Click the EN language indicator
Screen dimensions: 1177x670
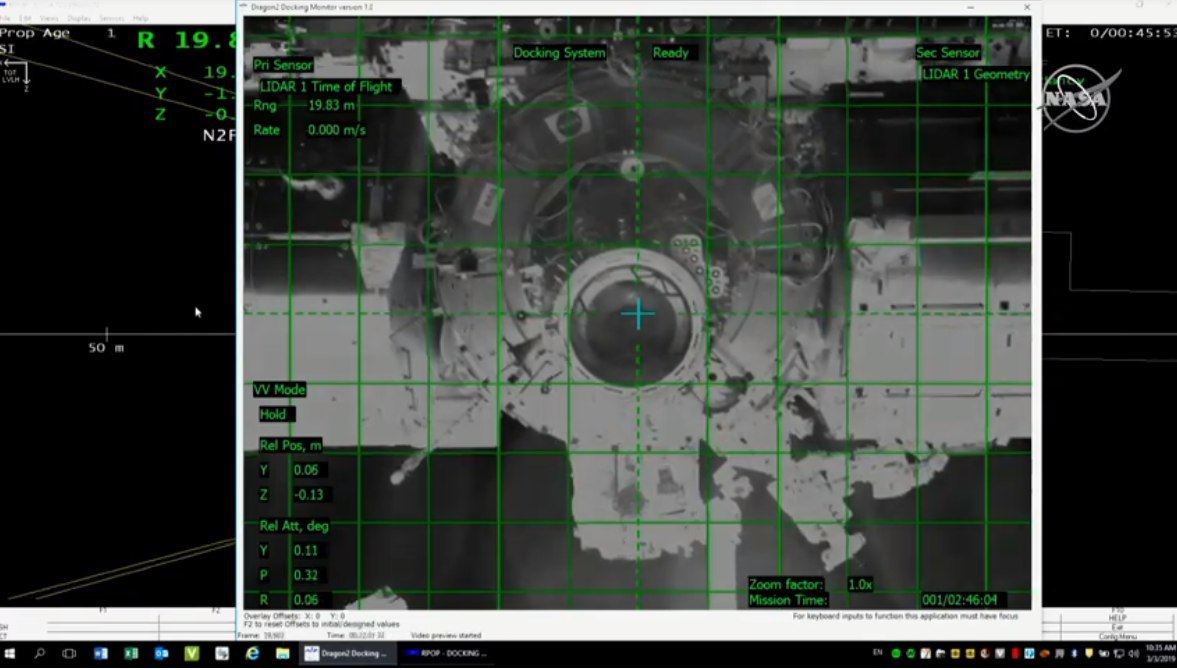click(x=877, y=653)
